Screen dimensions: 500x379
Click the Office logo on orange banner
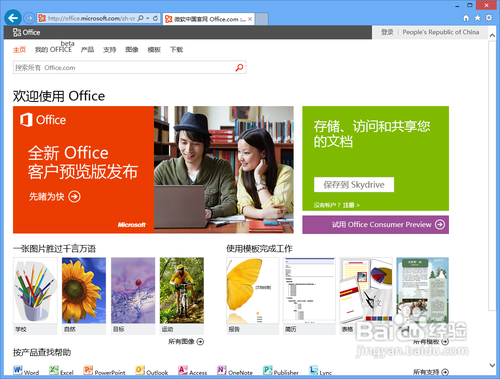[43, 120]
